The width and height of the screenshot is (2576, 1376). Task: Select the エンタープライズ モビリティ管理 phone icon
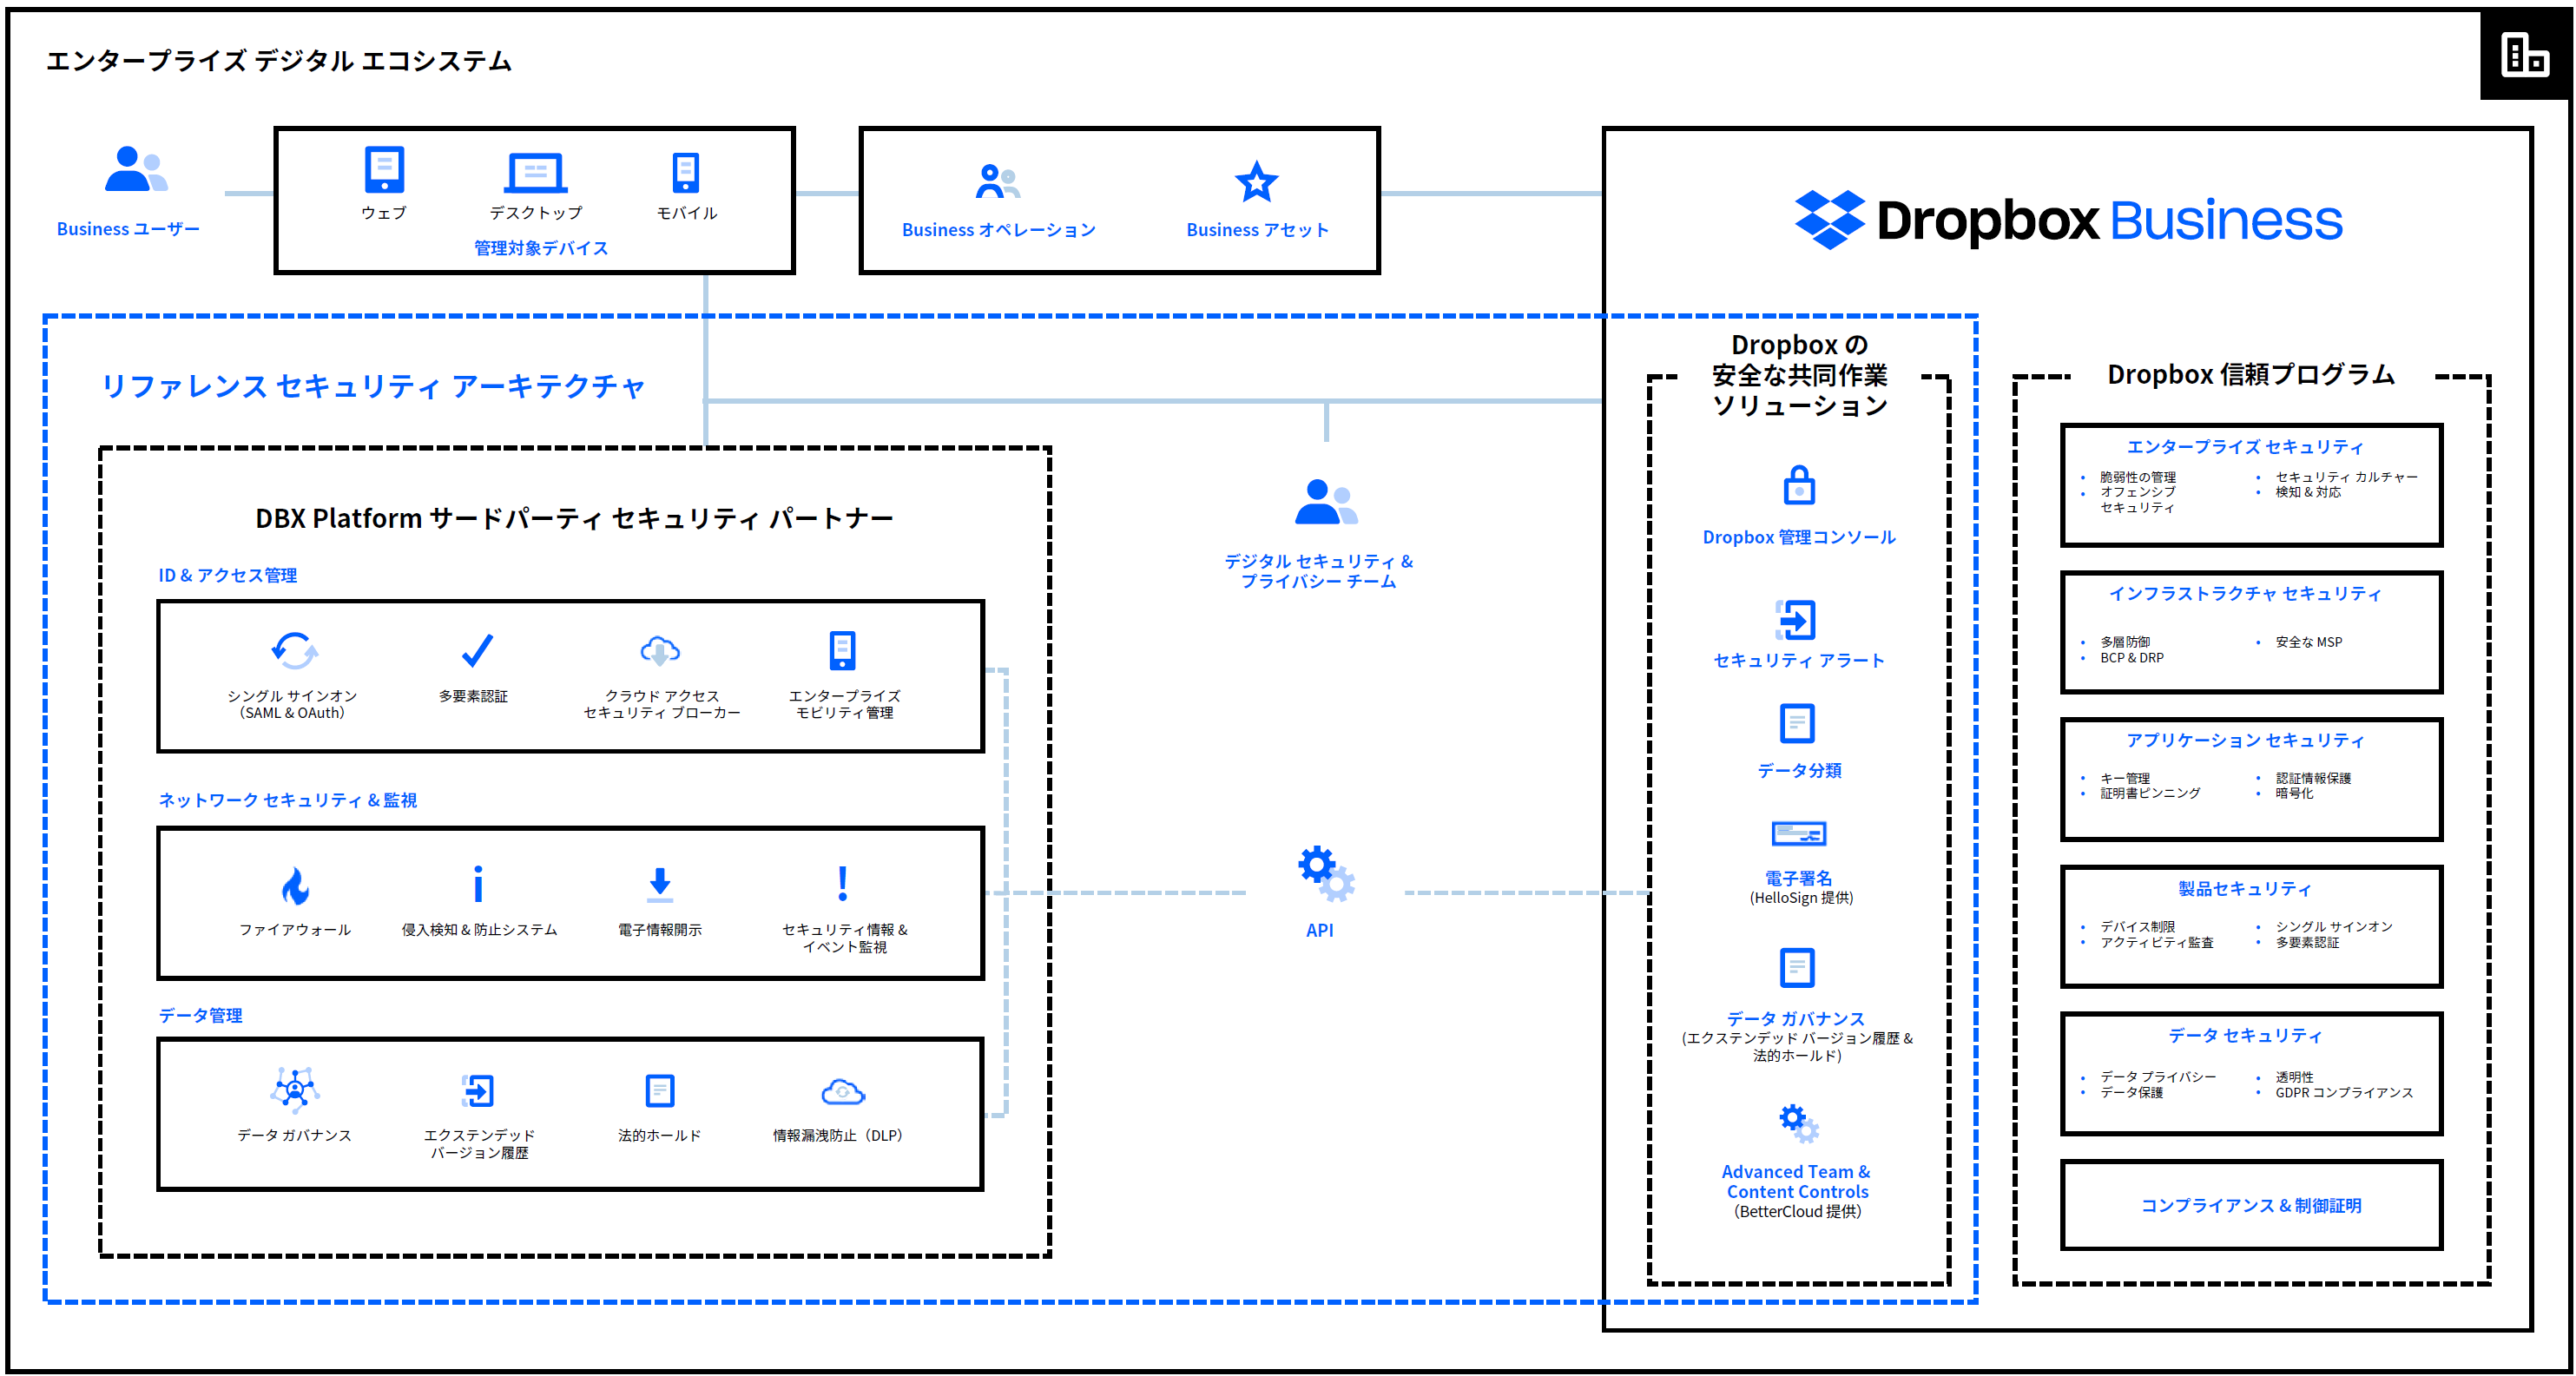coord(842,650)
